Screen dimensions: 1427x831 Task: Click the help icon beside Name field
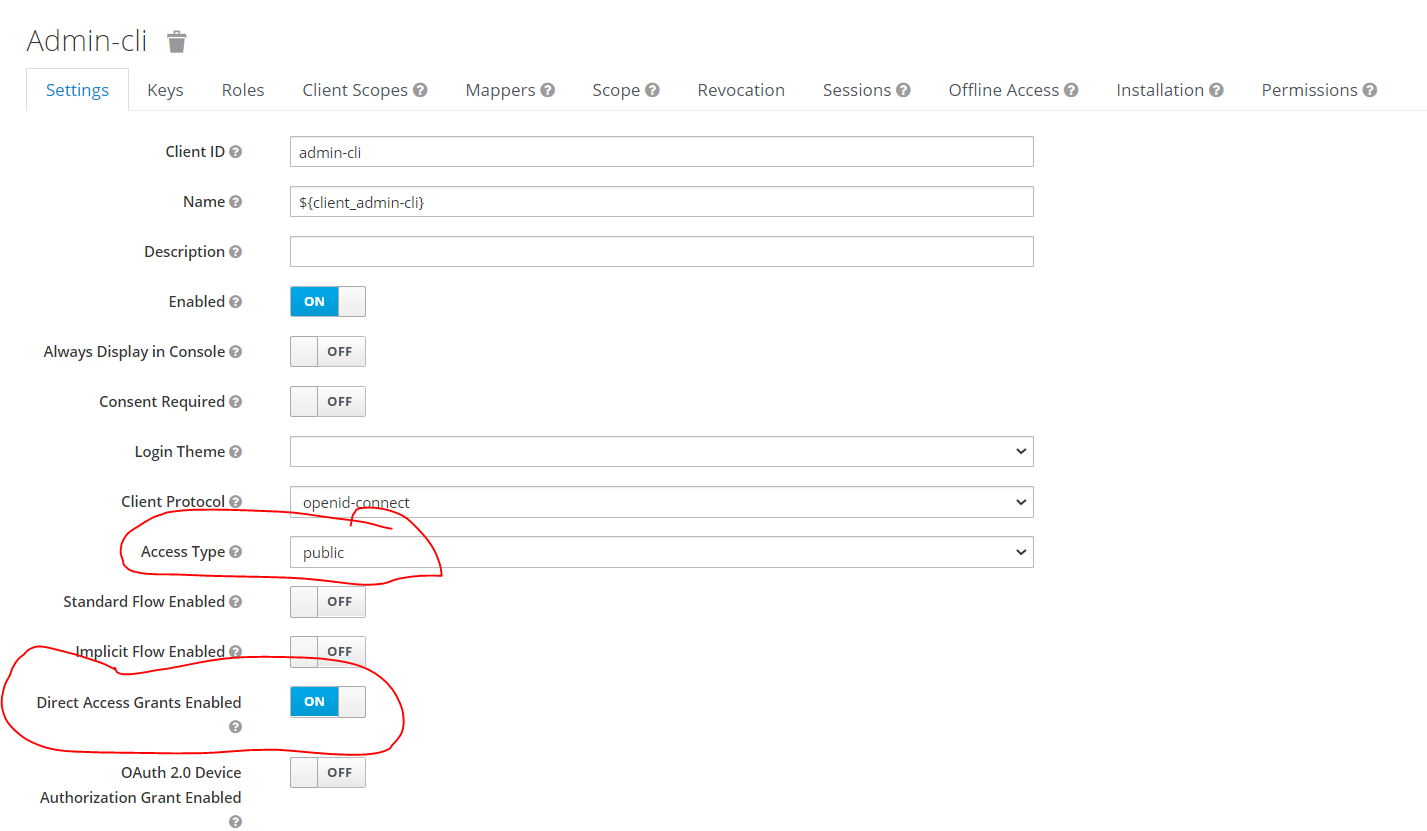click(237, 201)
